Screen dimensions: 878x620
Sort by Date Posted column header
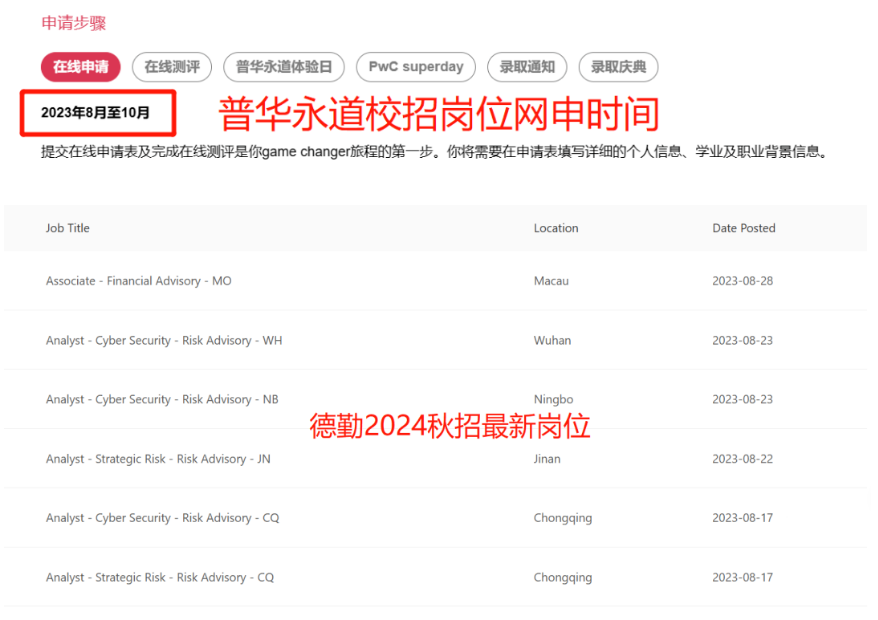pyautogui.click(x=744, y=228)
